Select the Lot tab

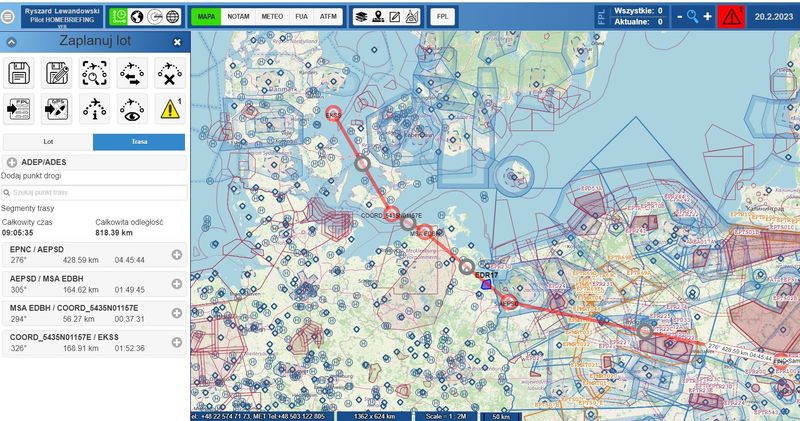pyautogui.click(x=48, y=142)
